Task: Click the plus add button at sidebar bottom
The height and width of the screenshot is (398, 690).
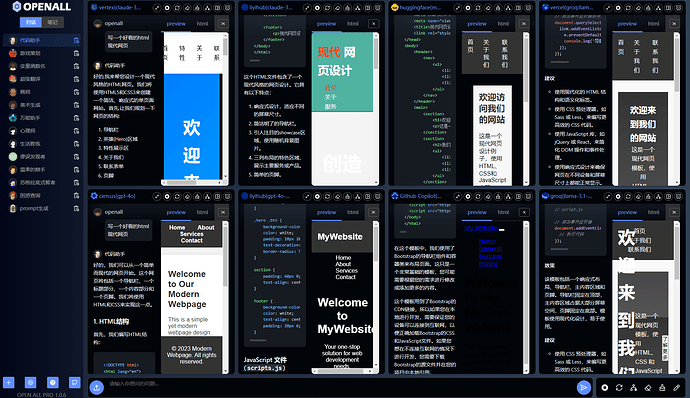Action: click(9, 382)
